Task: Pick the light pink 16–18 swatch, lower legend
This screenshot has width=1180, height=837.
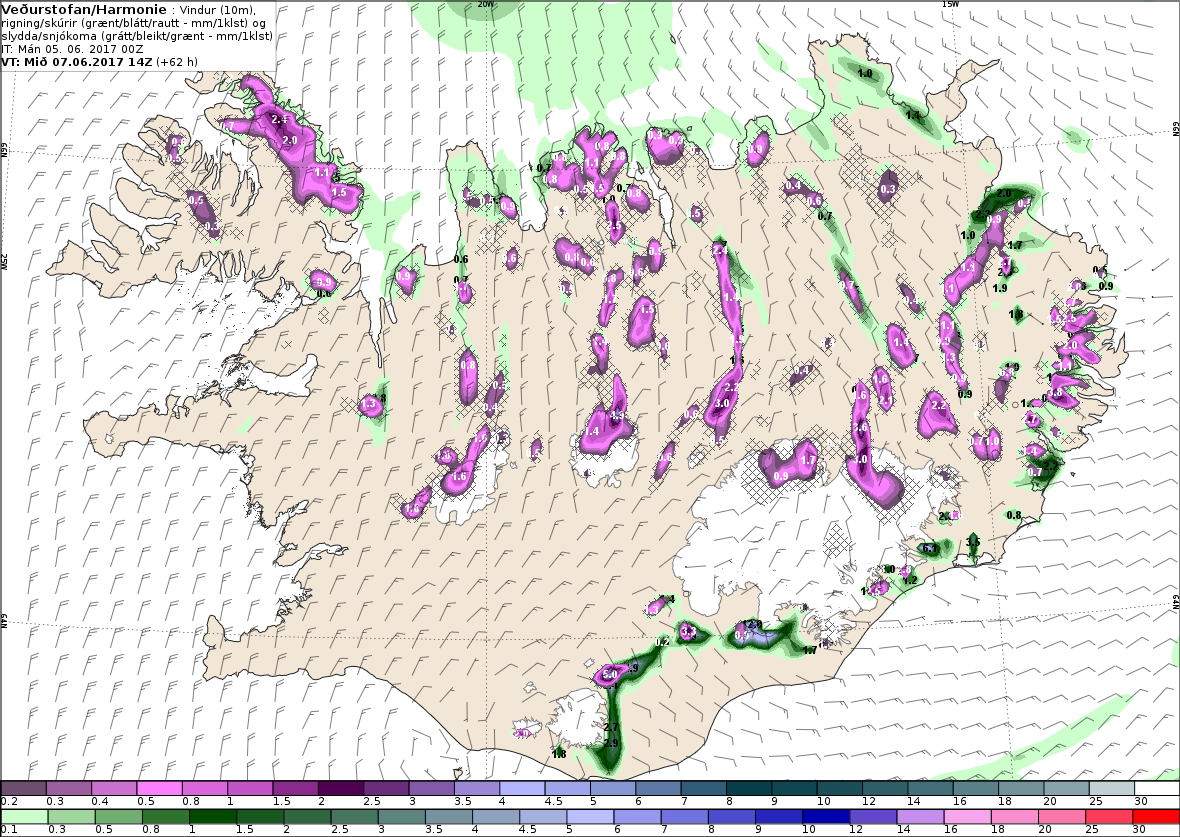Action: click(x=967, y=817)
